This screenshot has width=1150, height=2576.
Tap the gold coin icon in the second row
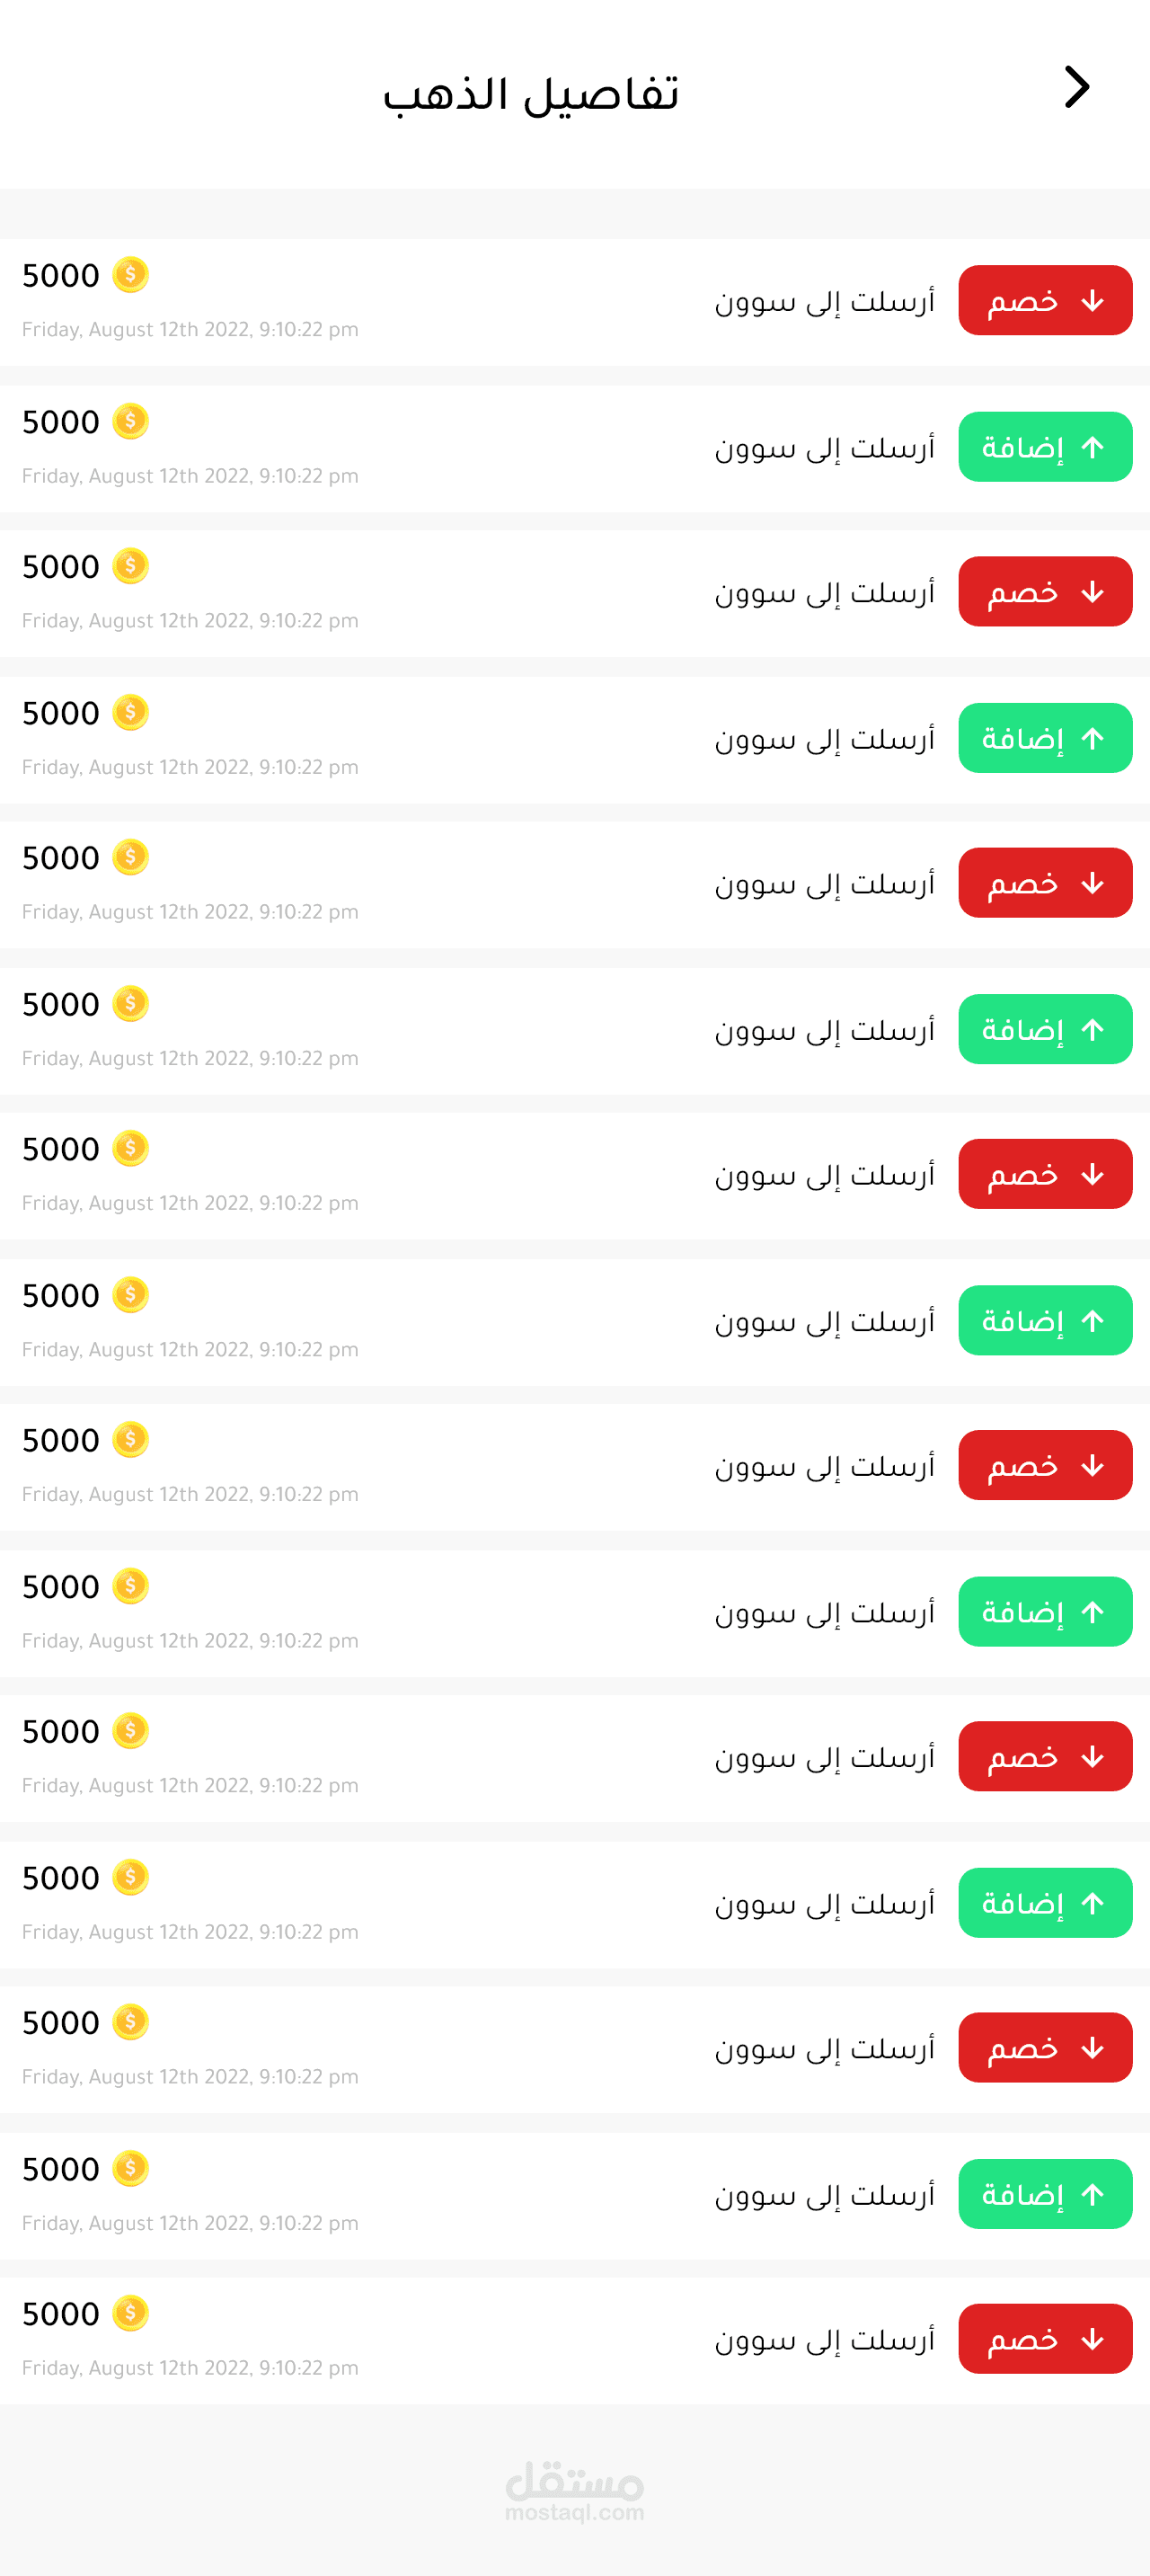coord(130,421)
